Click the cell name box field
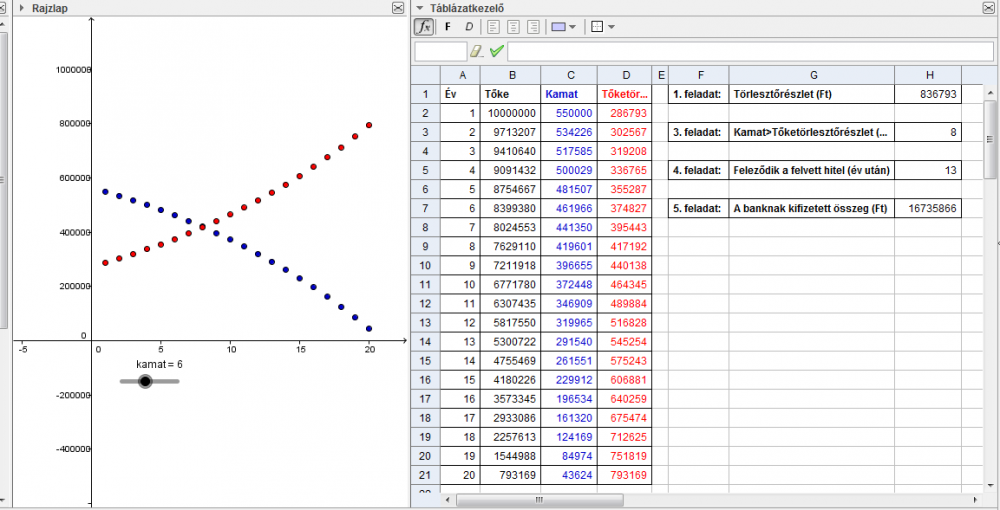 (x=440, y=51)
